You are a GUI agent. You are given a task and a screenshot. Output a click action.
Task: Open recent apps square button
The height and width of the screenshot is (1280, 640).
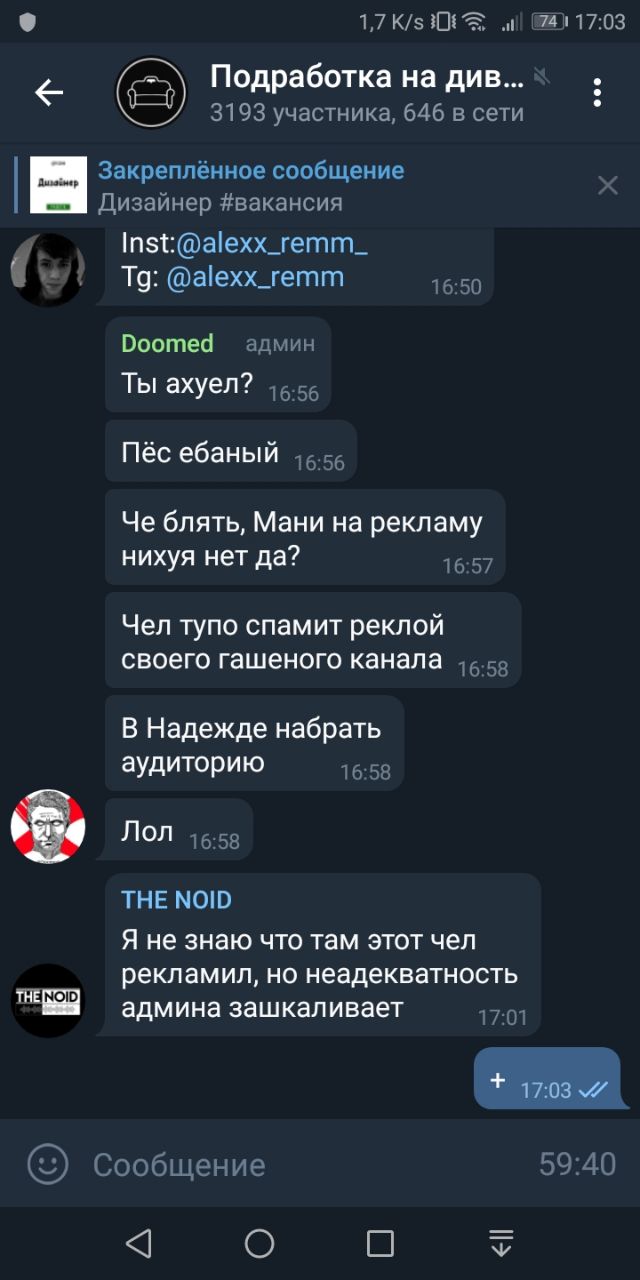pos(380,1243)
